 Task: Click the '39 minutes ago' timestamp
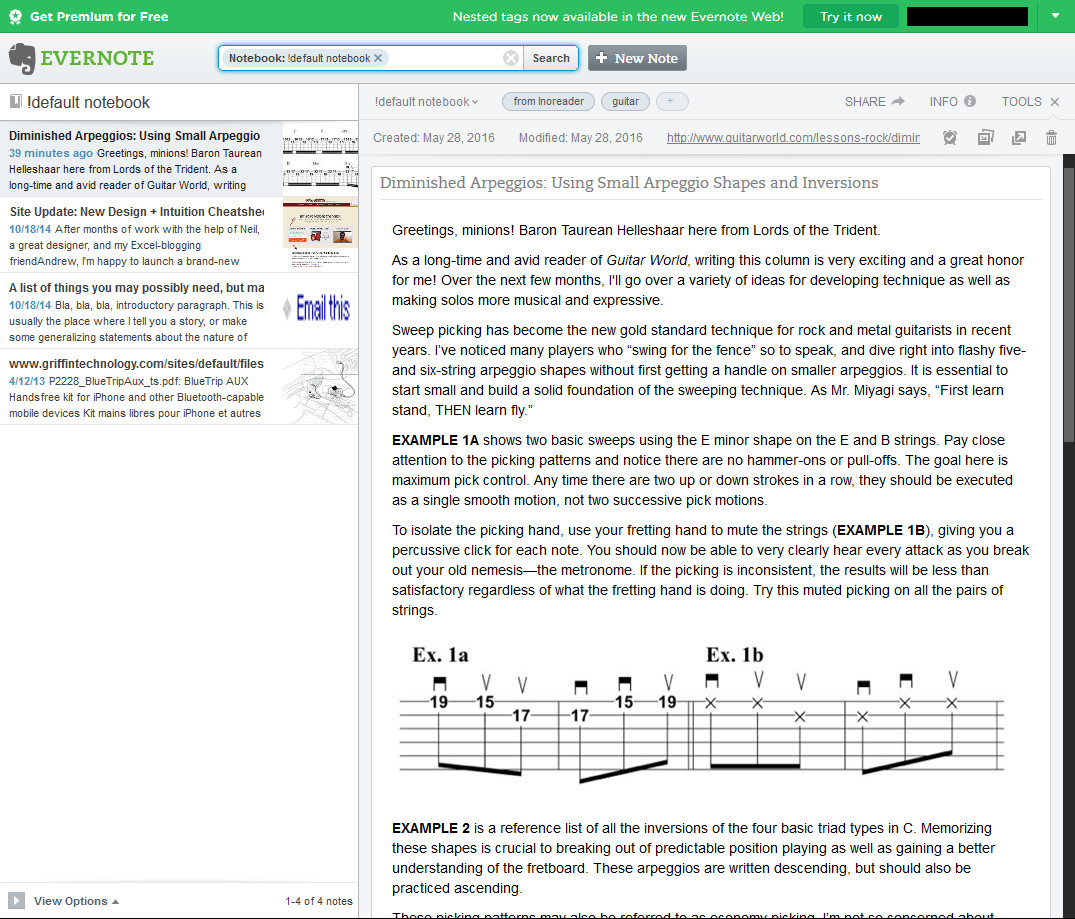[x=51, y=153]
